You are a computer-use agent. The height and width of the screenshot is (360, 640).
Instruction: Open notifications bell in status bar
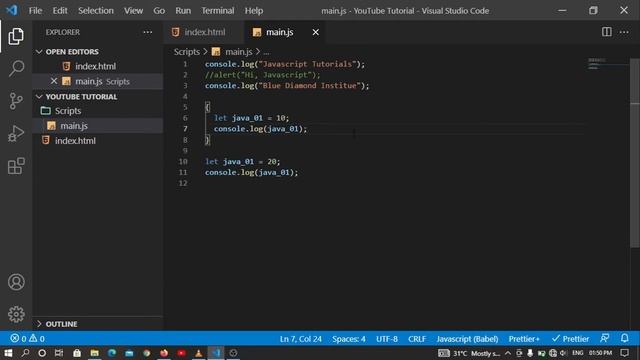point(624,338)
